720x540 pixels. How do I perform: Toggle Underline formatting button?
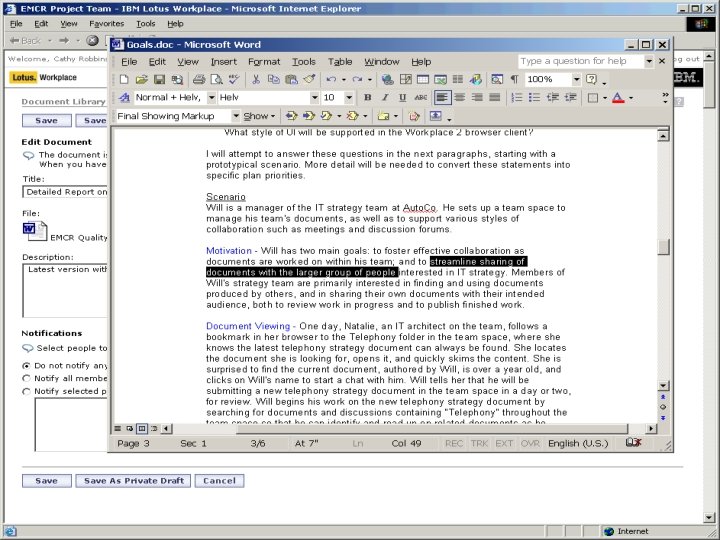(403, 97)
